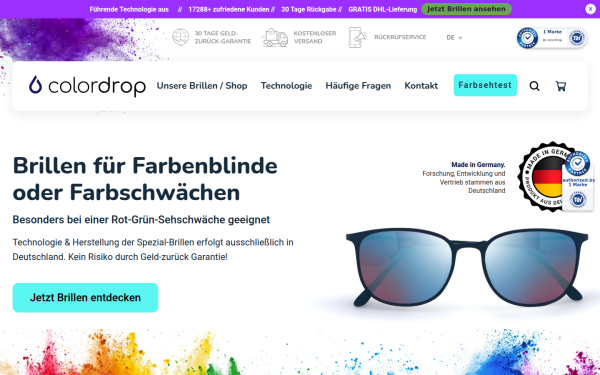Open the shopping cart icon
The height and width of the screenshot is (375, 600).
(x=561, y=86)
